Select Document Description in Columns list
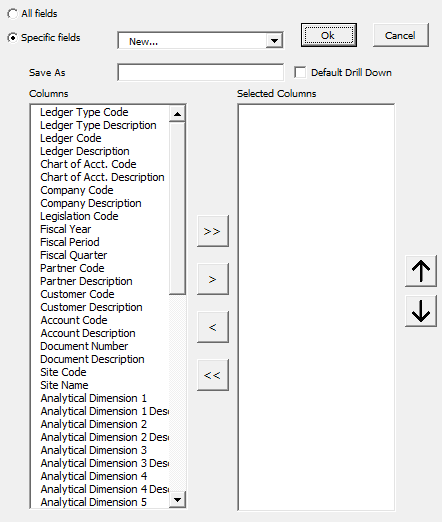This screenshot has height=522, width=442. (99, 359)
